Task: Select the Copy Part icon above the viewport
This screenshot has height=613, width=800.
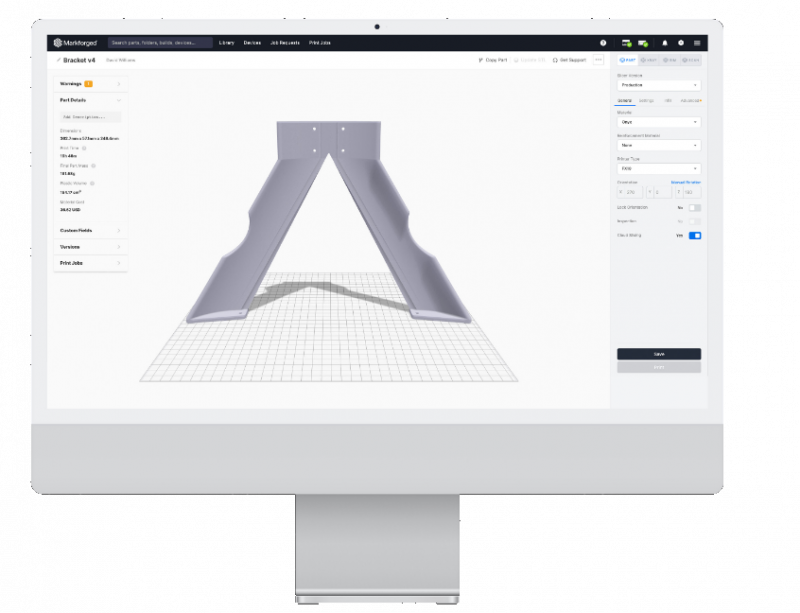Action: 481,60
